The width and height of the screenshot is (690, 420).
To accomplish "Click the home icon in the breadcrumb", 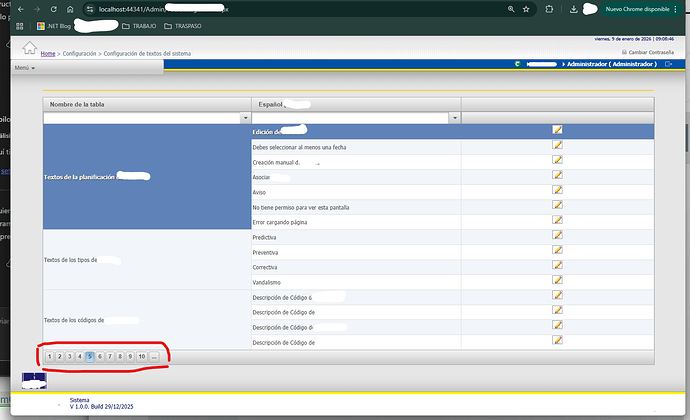I will pos(29,49).
